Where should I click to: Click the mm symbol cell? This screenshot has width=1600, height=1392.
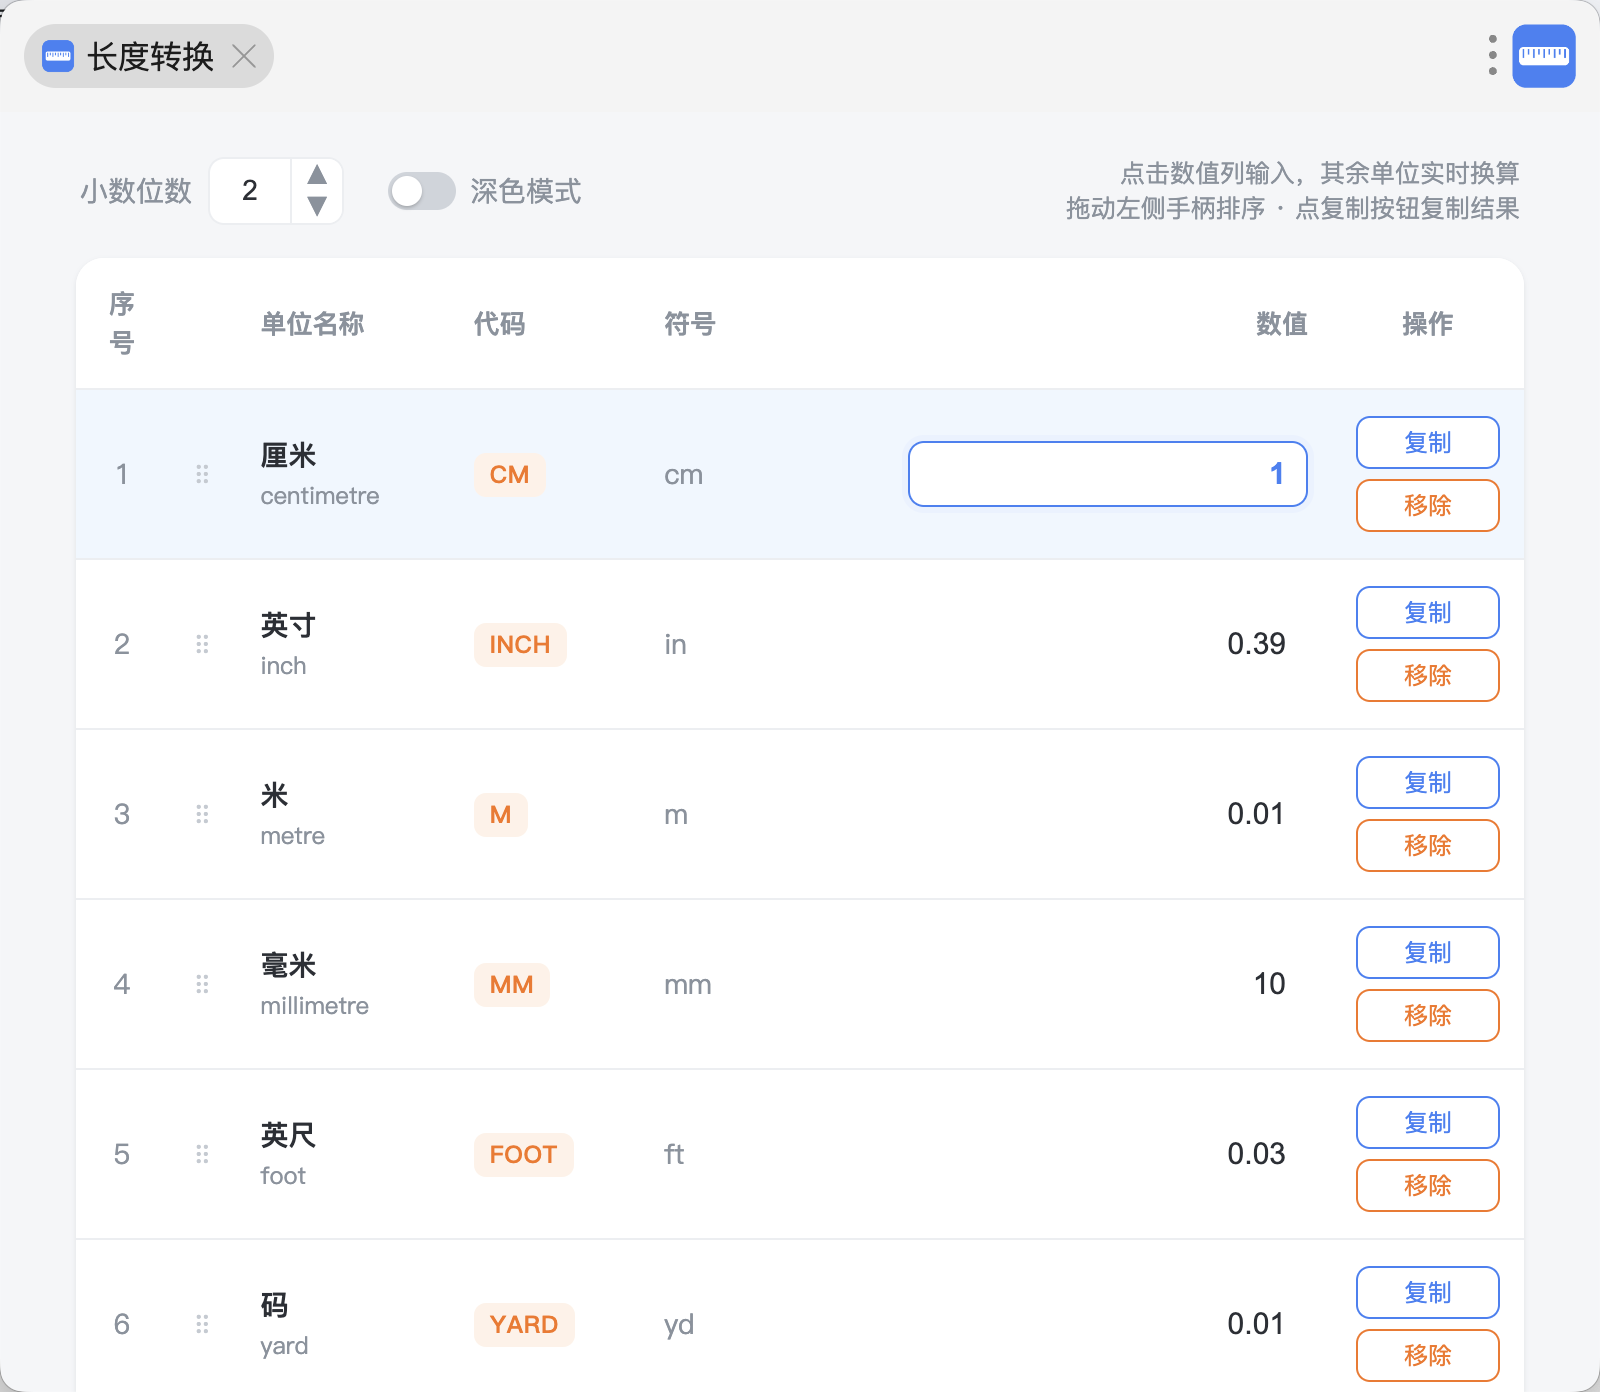click(688, 985)
